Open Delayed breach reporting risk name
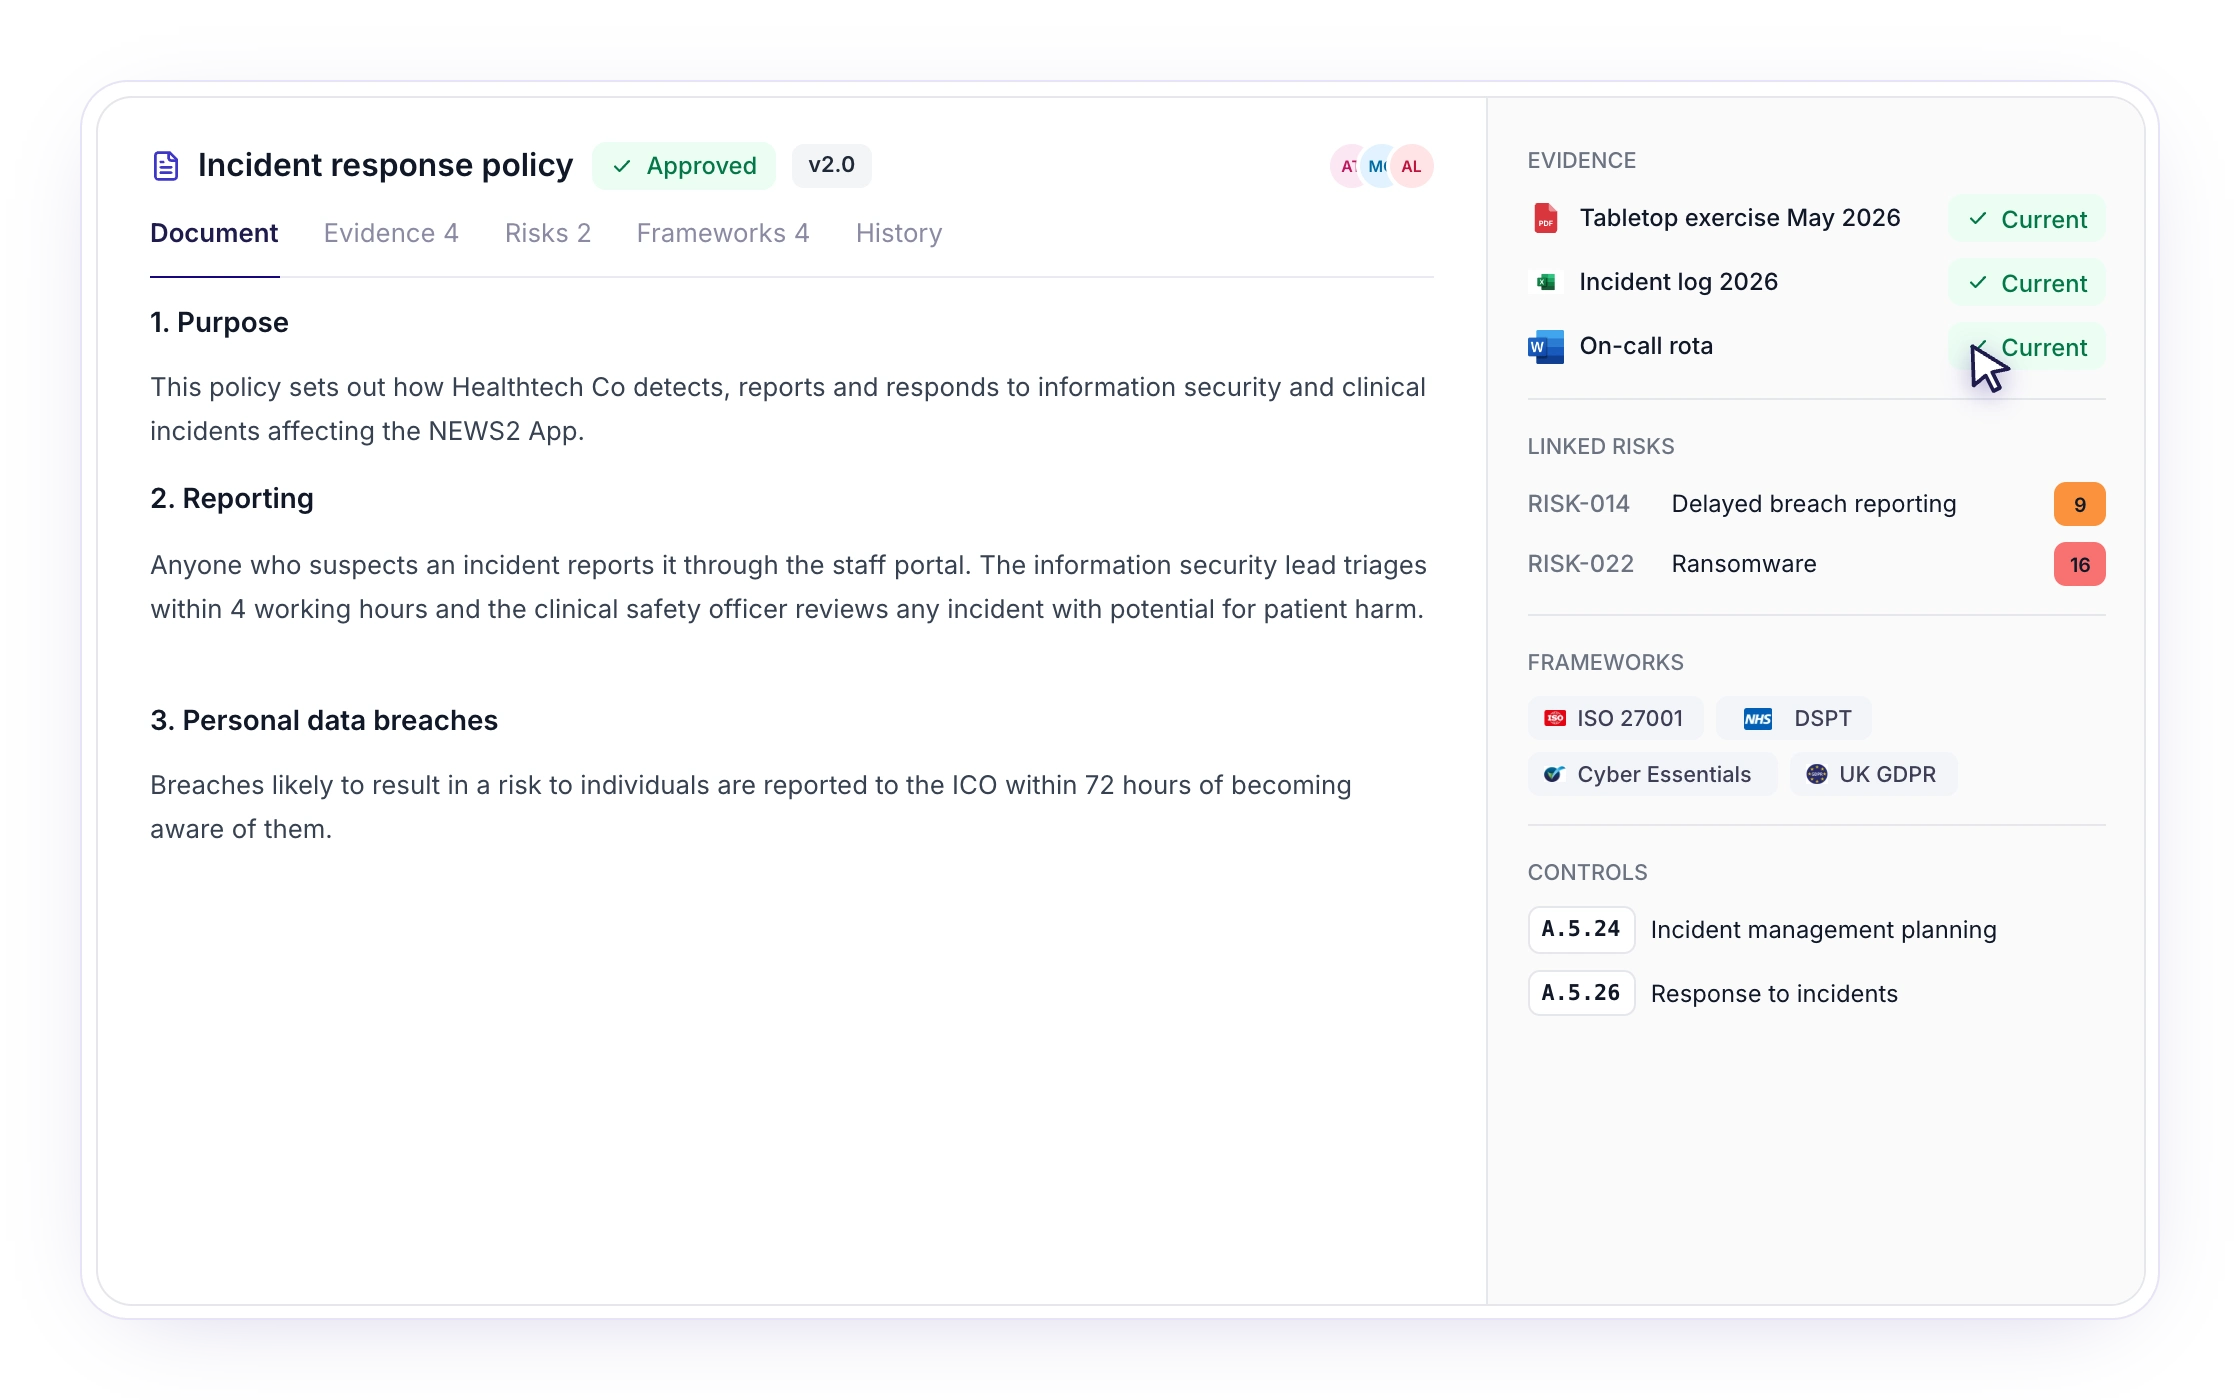 [1814, 504]
